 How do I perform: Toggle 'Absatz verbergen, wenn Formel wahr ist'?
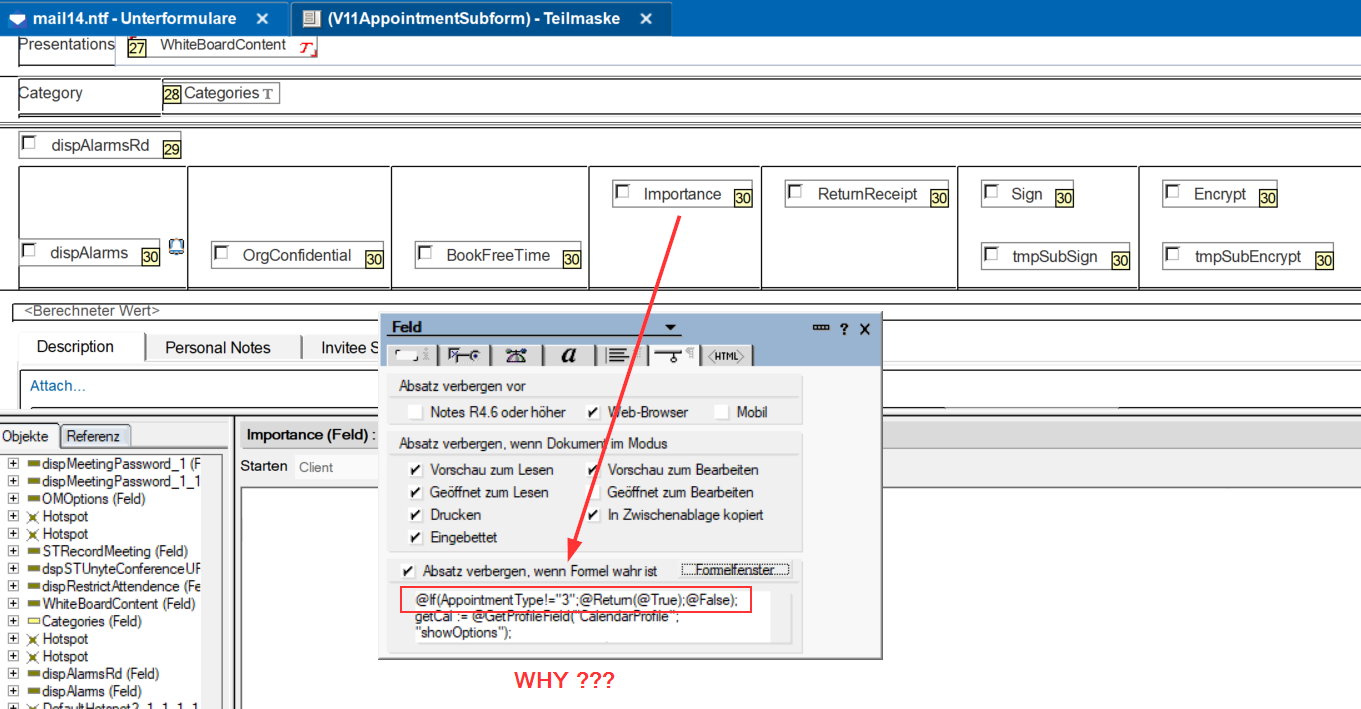click(x=408, y=571)
